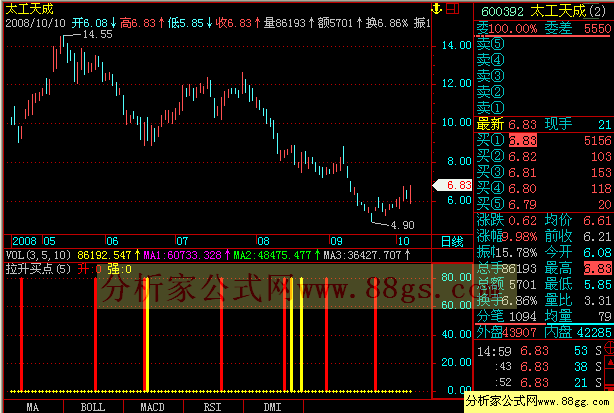The width and height of the screenshot is (614, 413).
Task: Click the 涨幅 9.98% value
Action: pos(506,236)
